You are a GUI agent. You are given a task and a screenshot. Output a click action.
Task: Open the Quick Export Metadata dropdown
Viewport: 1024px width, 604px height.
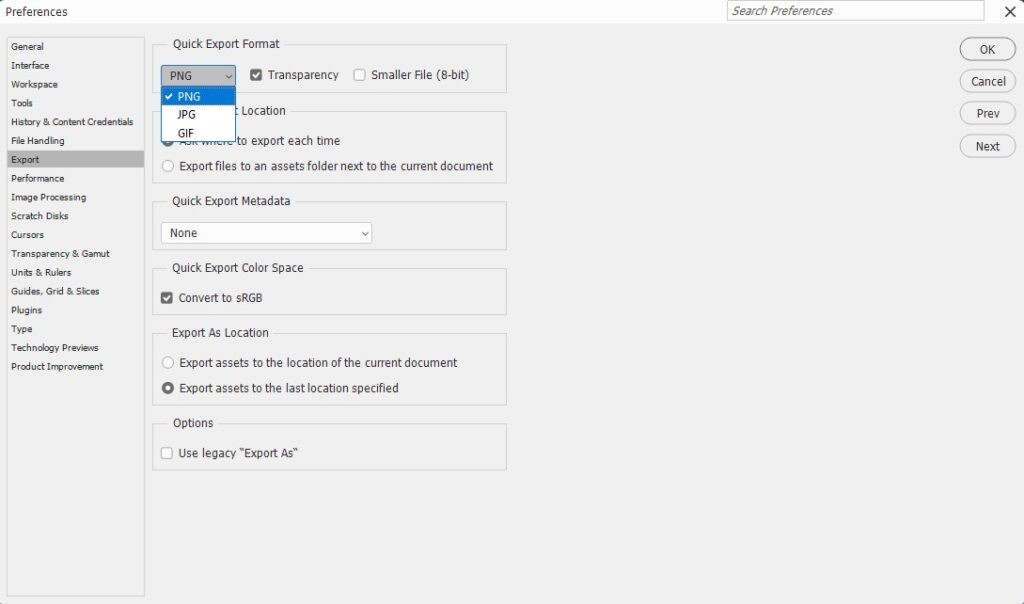265,233
